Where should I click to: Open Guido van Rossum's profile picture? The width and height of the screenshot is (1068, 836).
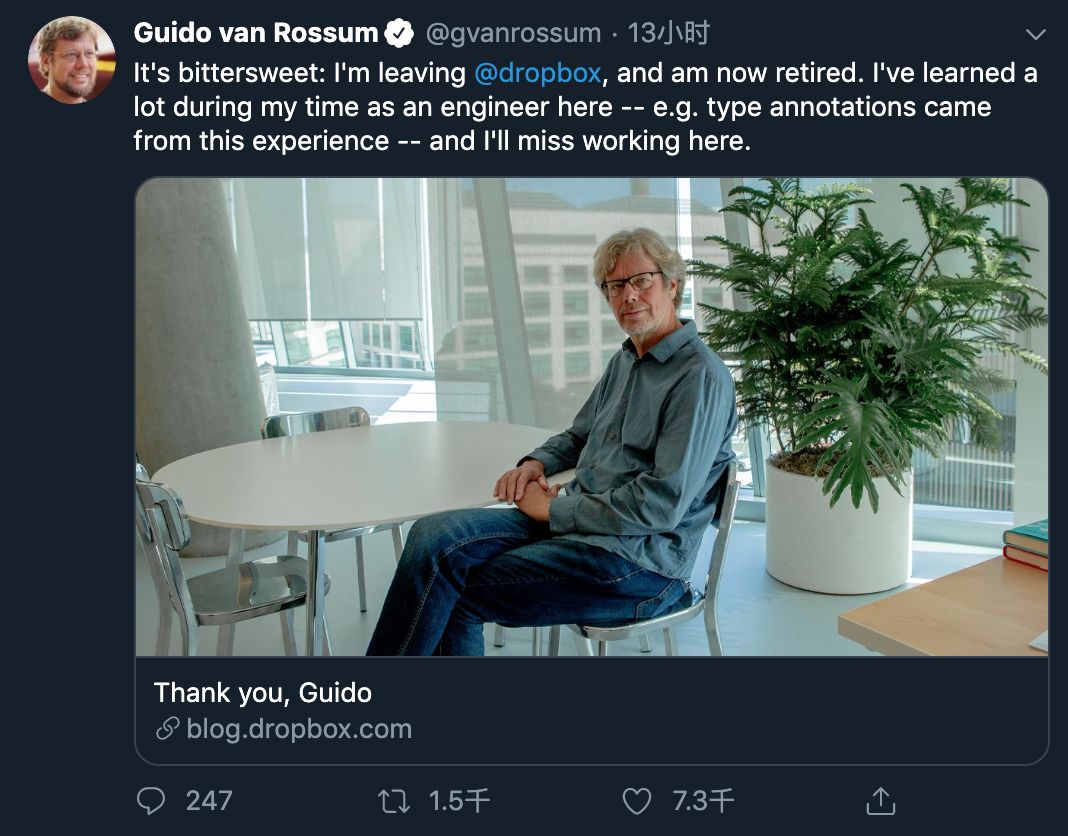click(x=72, y=60)
